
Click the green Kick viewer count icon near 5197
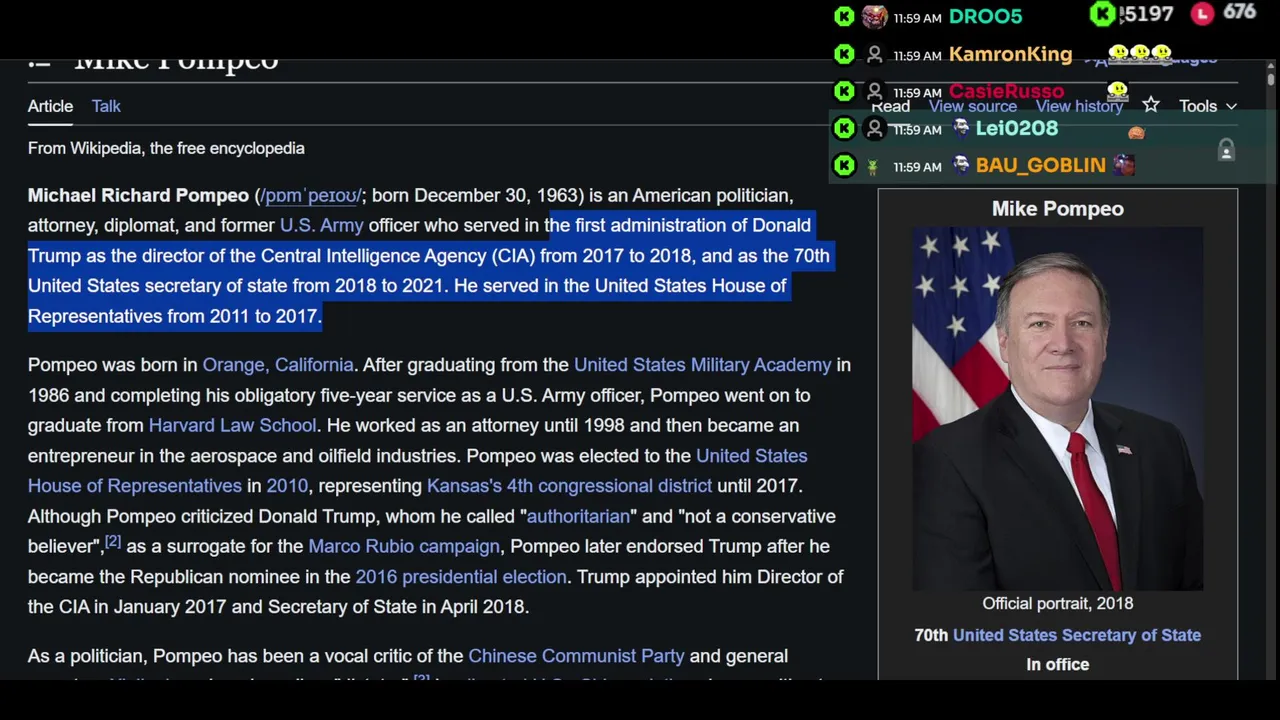(x=1103, y=14)
